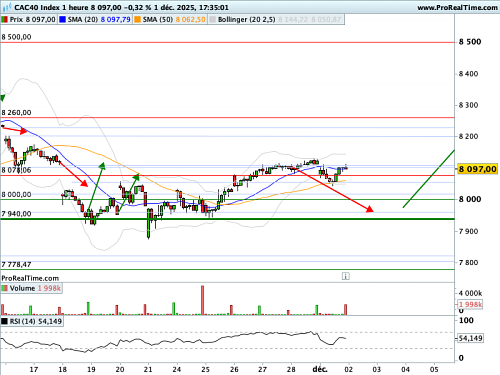Click the déc. month label on the time axis

pyautogui.click(x=320, y=369)
